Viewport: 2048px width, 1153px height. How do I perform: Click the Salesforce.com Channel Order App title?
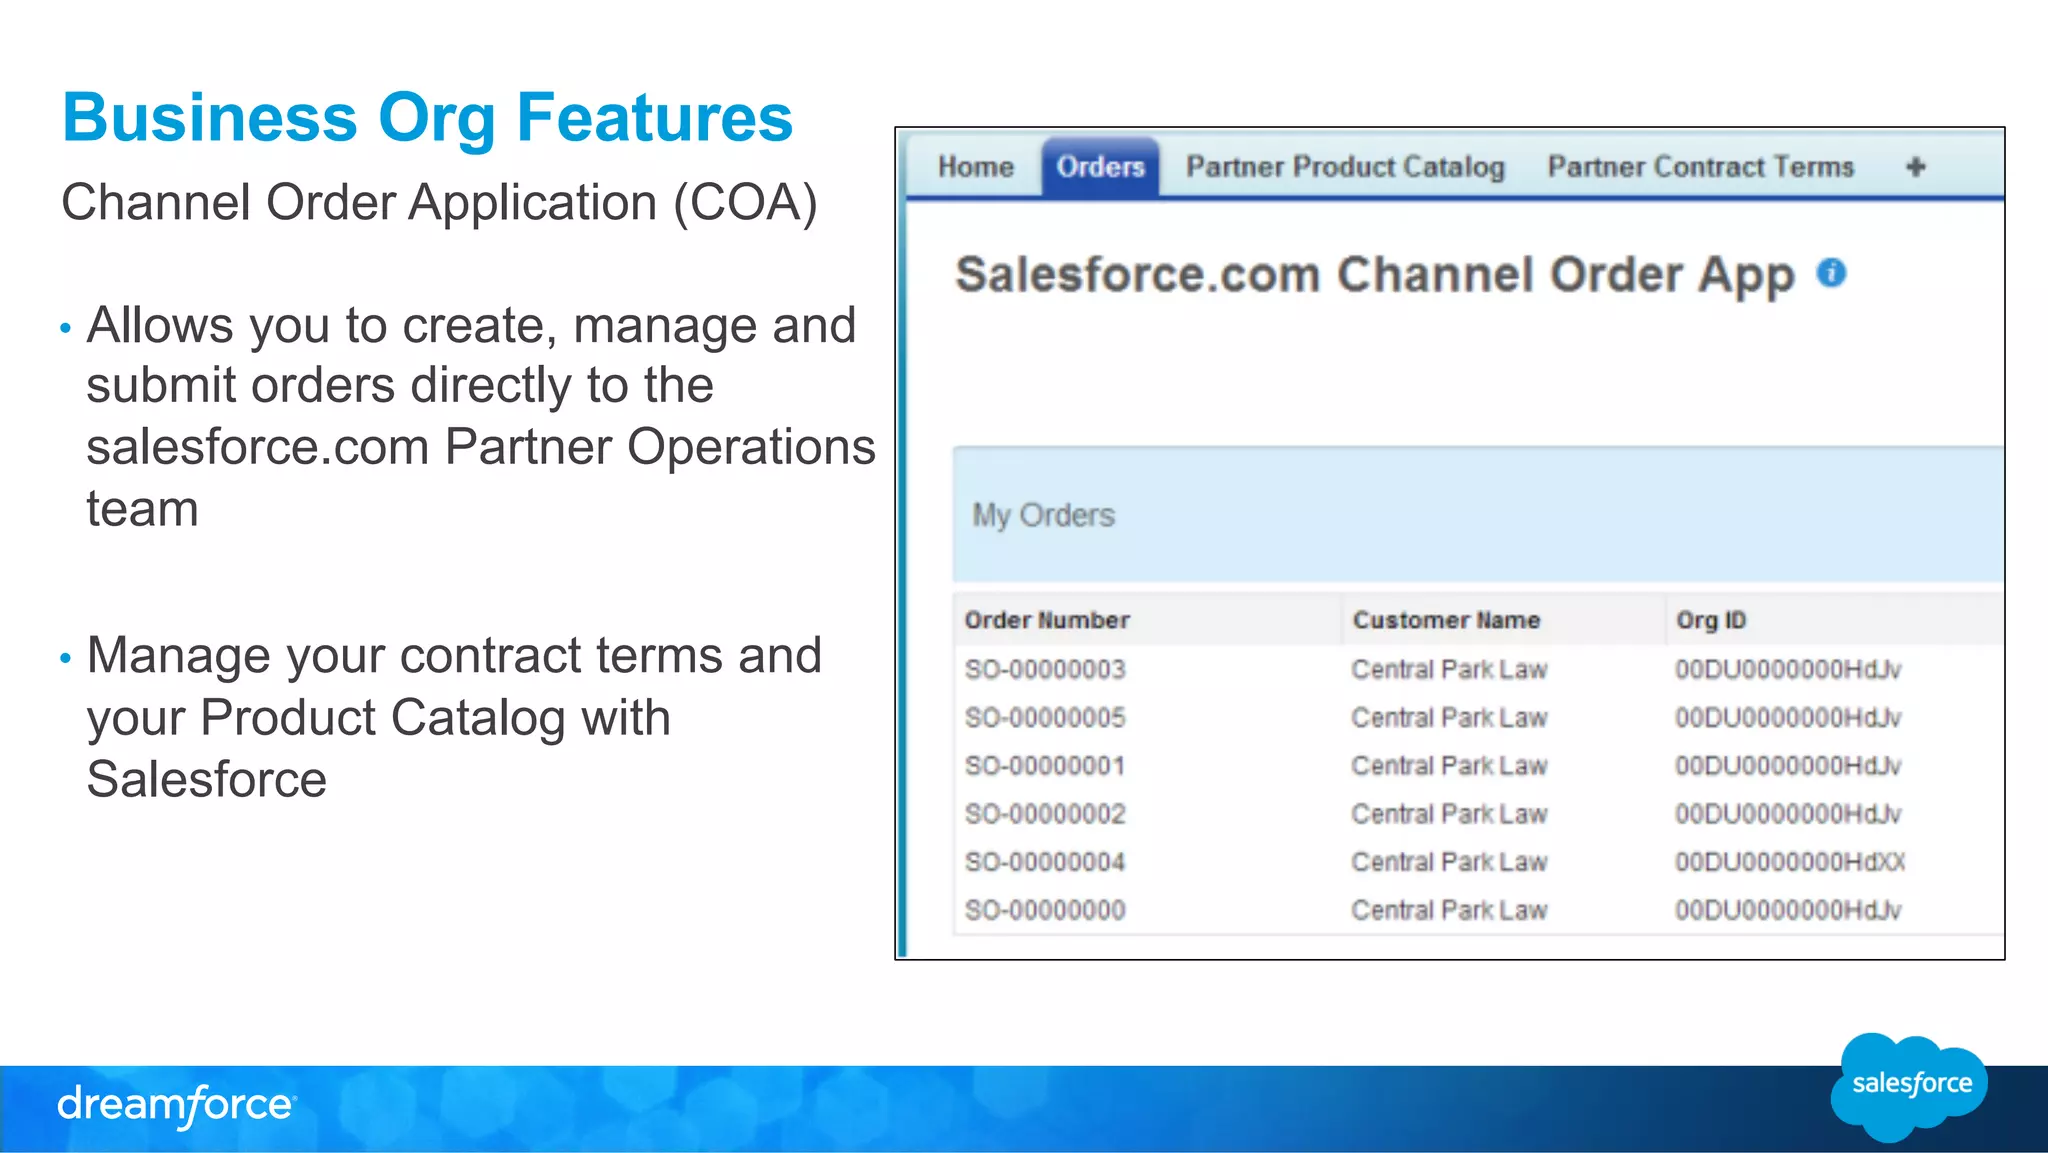[1375, 275]
